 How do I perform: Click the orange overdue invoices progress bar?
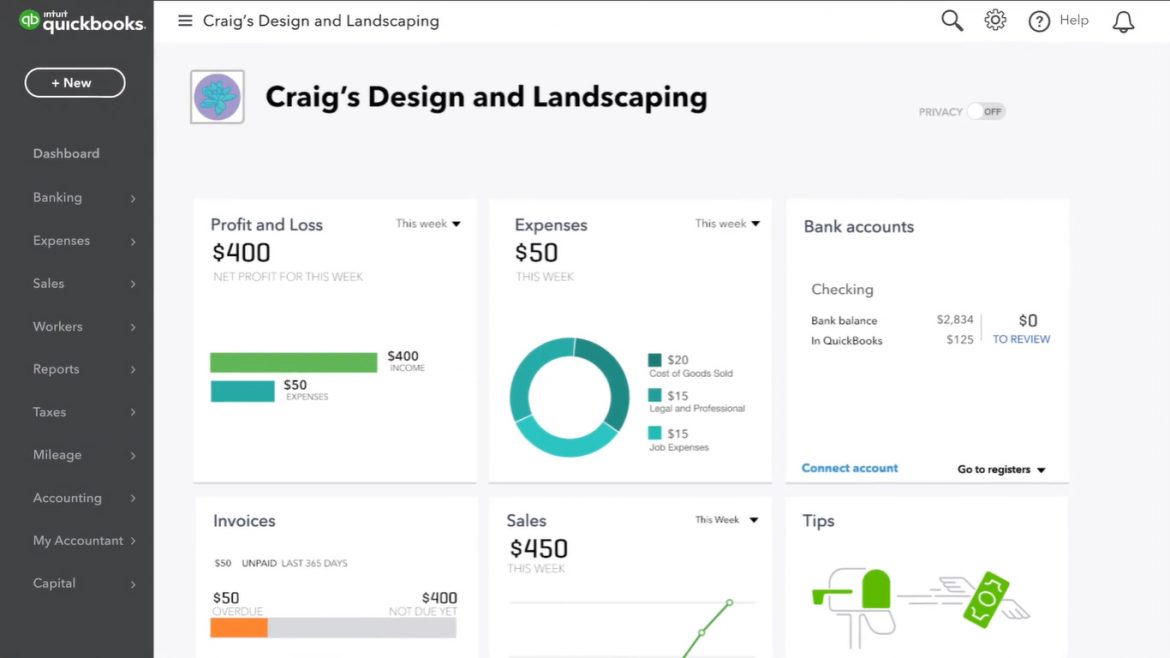point(240,627)
